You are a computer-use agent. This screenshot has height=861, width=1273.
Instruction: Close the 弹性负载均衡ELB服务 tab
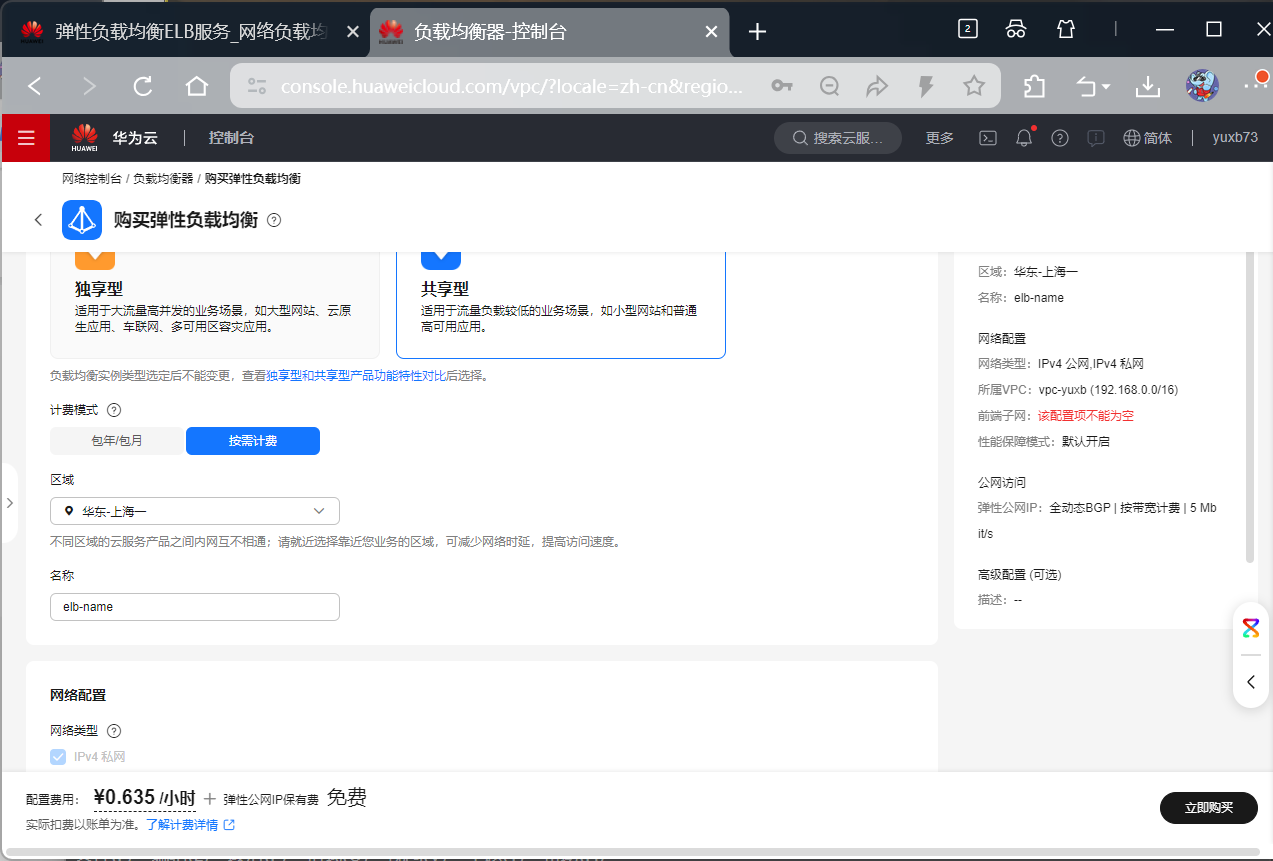coord(352,31)
